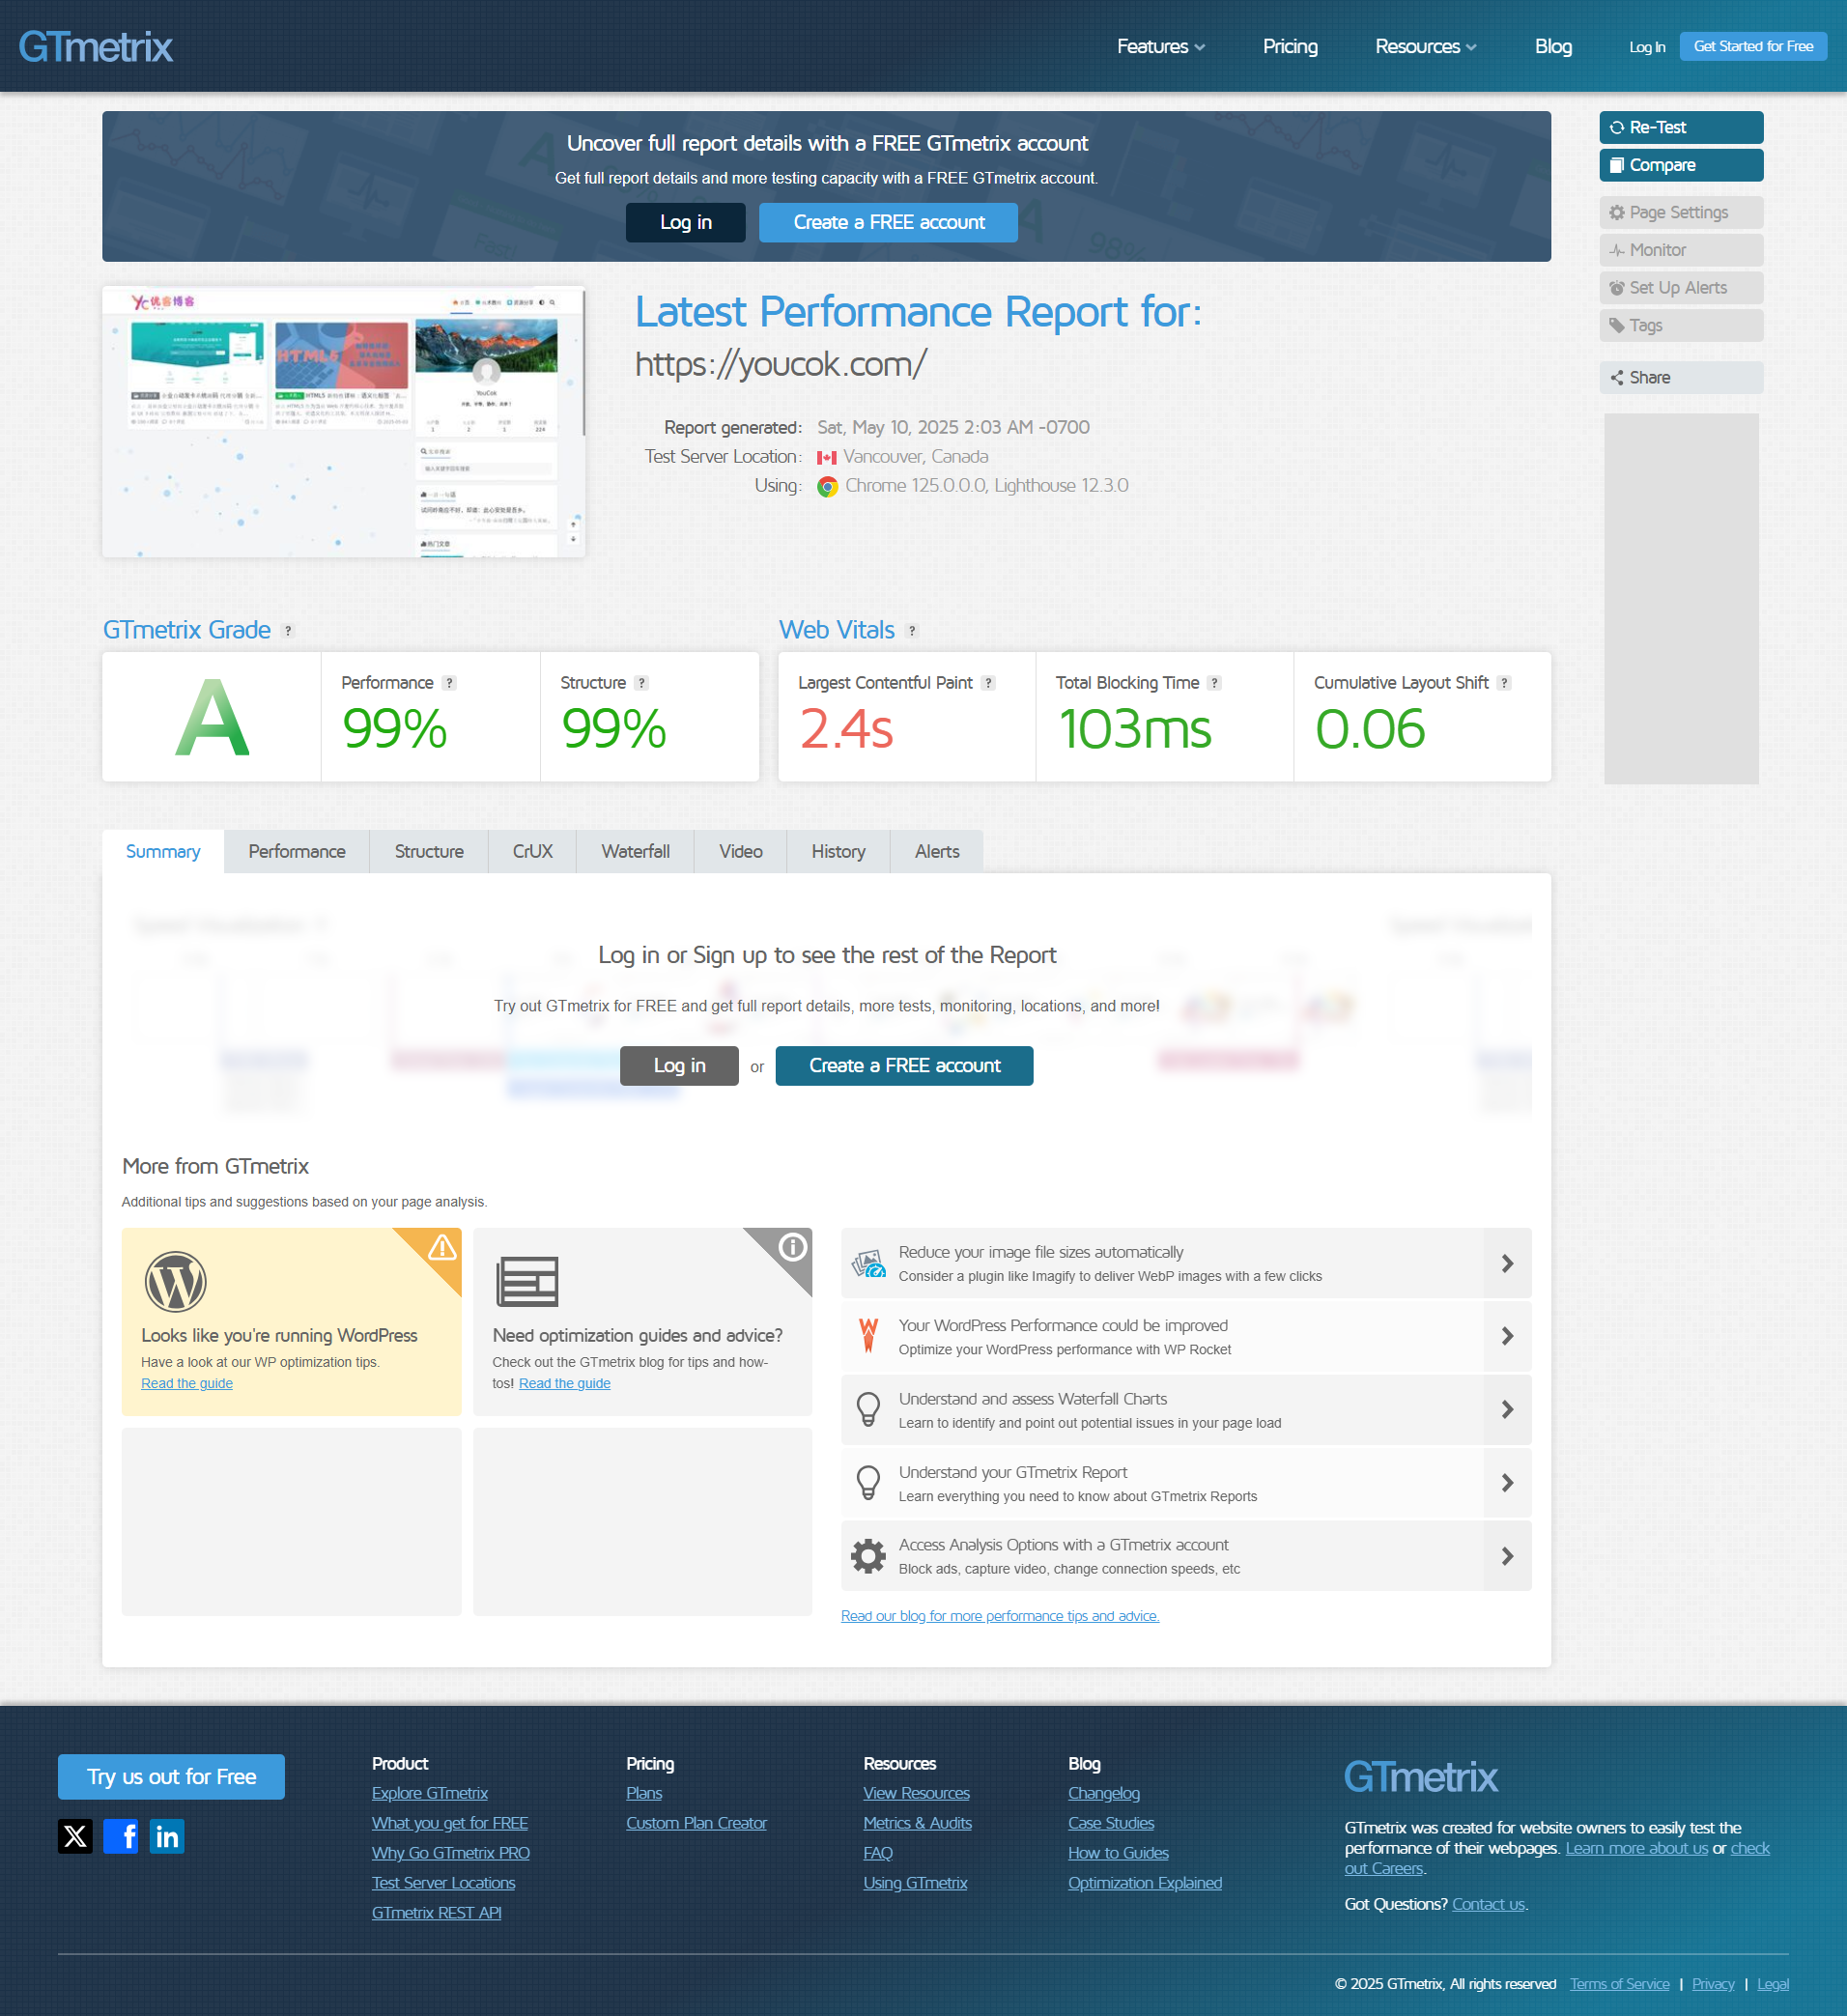Open Pricing in the top navigation
Screen dimensions: 1847x2016
(1290, 46)
